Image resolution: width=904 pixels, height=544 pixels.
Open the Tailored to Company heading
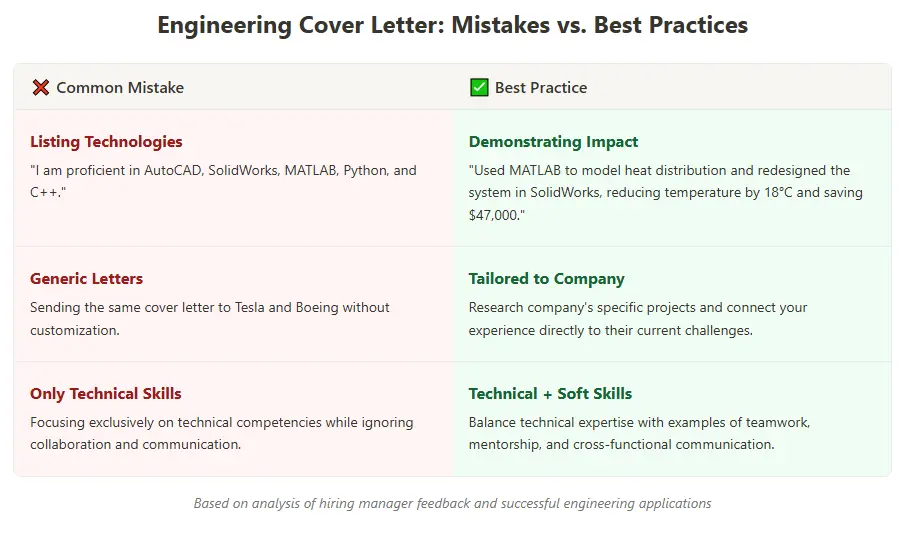click(546, 278)
